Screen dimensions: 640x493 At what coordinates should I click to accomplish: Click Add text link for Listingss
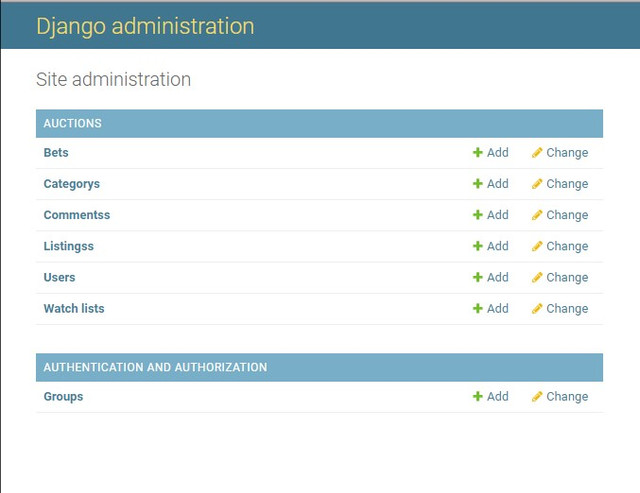(x=498, y=246)
